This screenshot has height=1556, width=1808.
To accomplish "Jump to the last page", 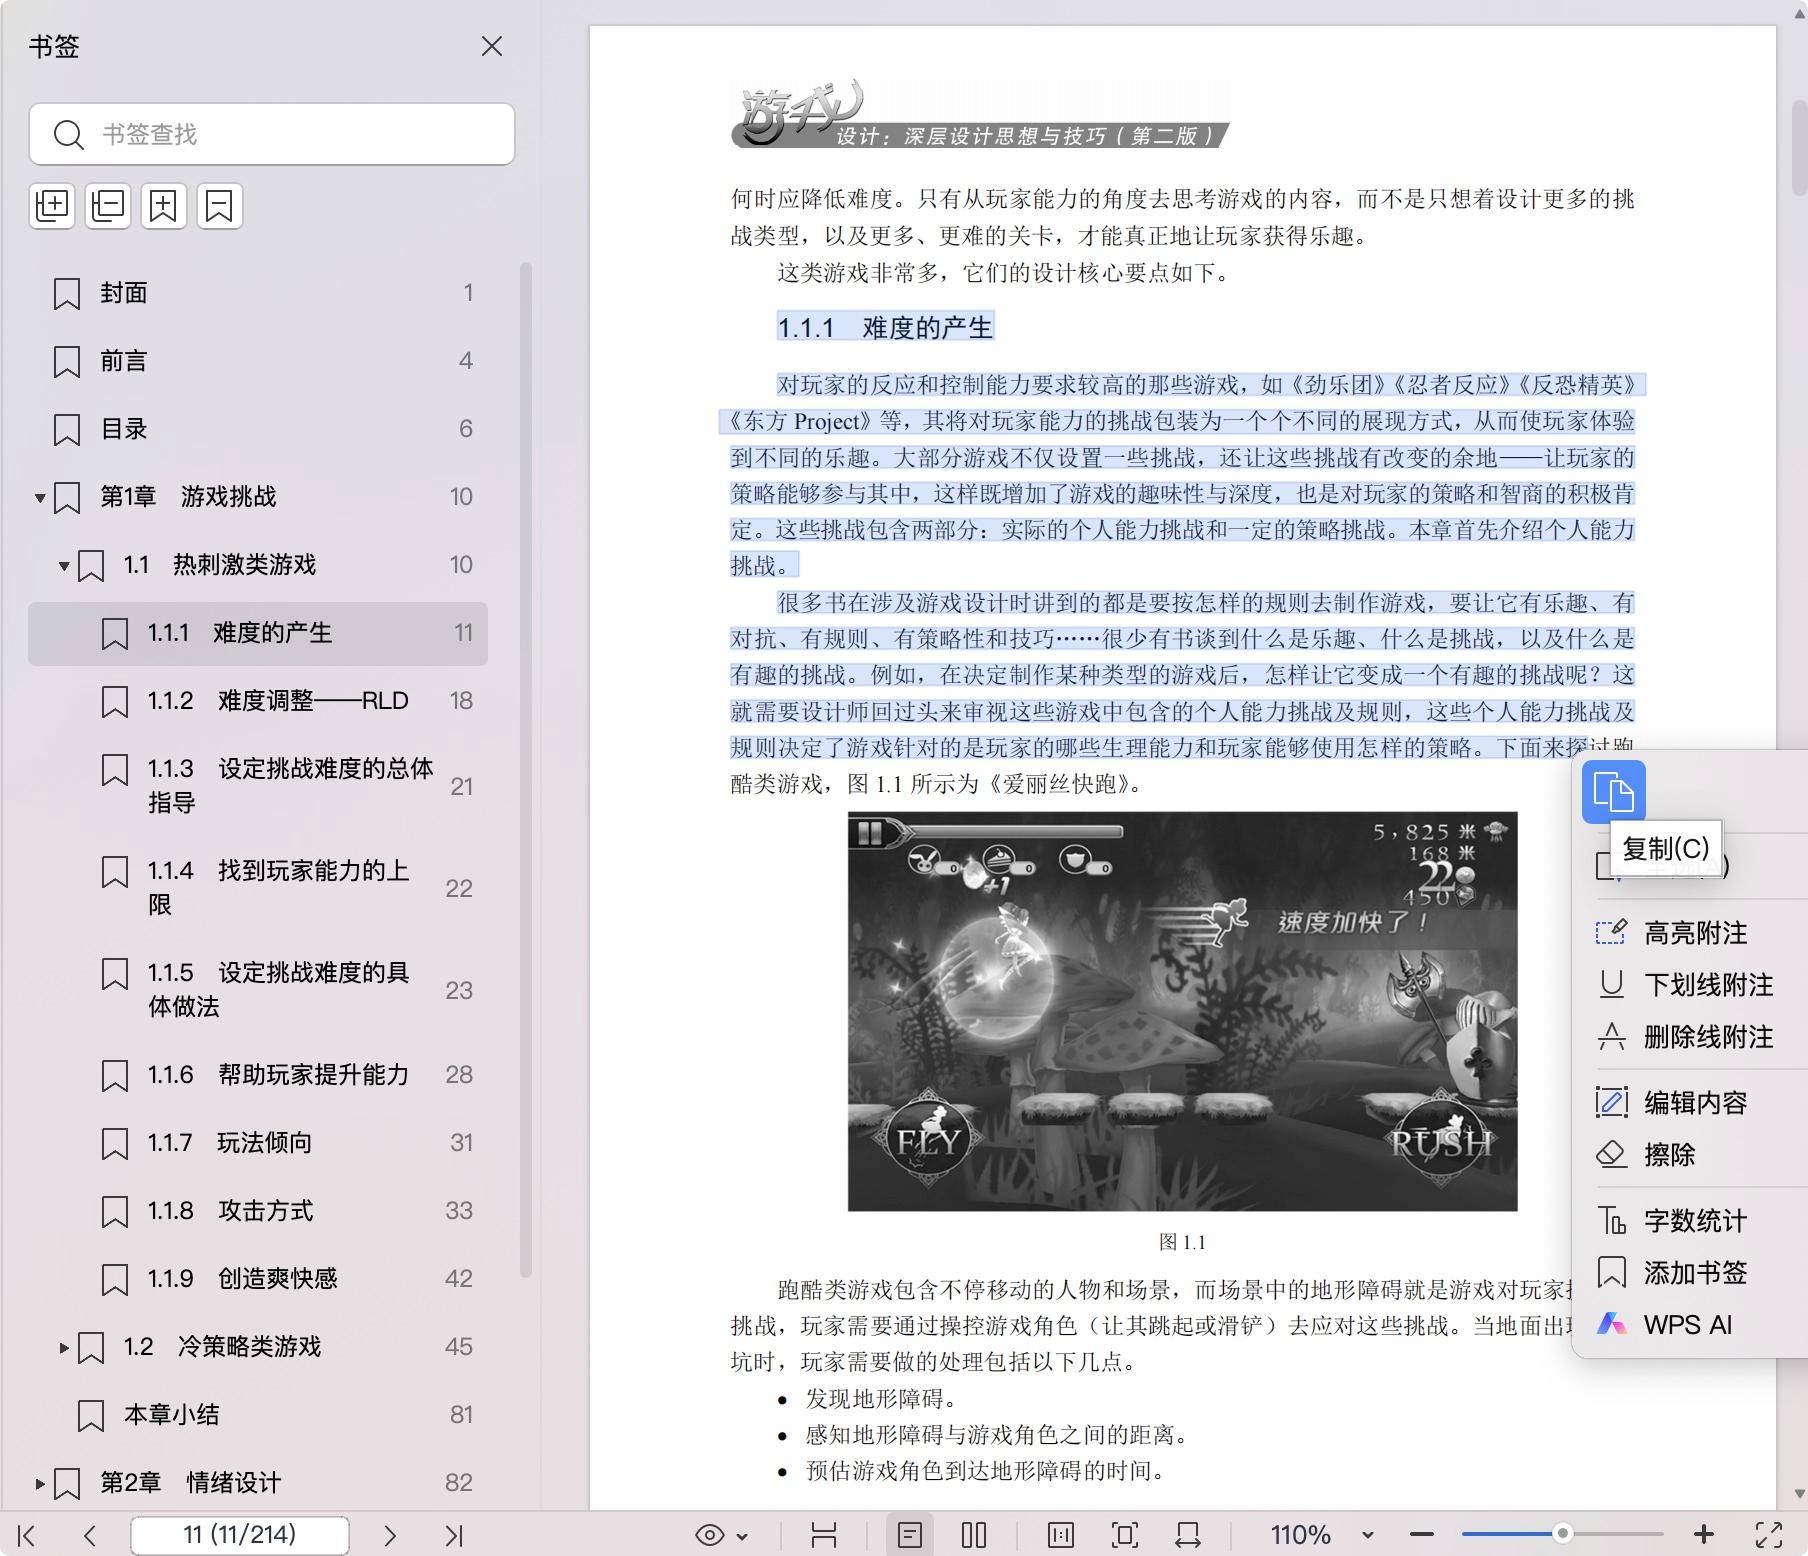I will coord(454,1535).
